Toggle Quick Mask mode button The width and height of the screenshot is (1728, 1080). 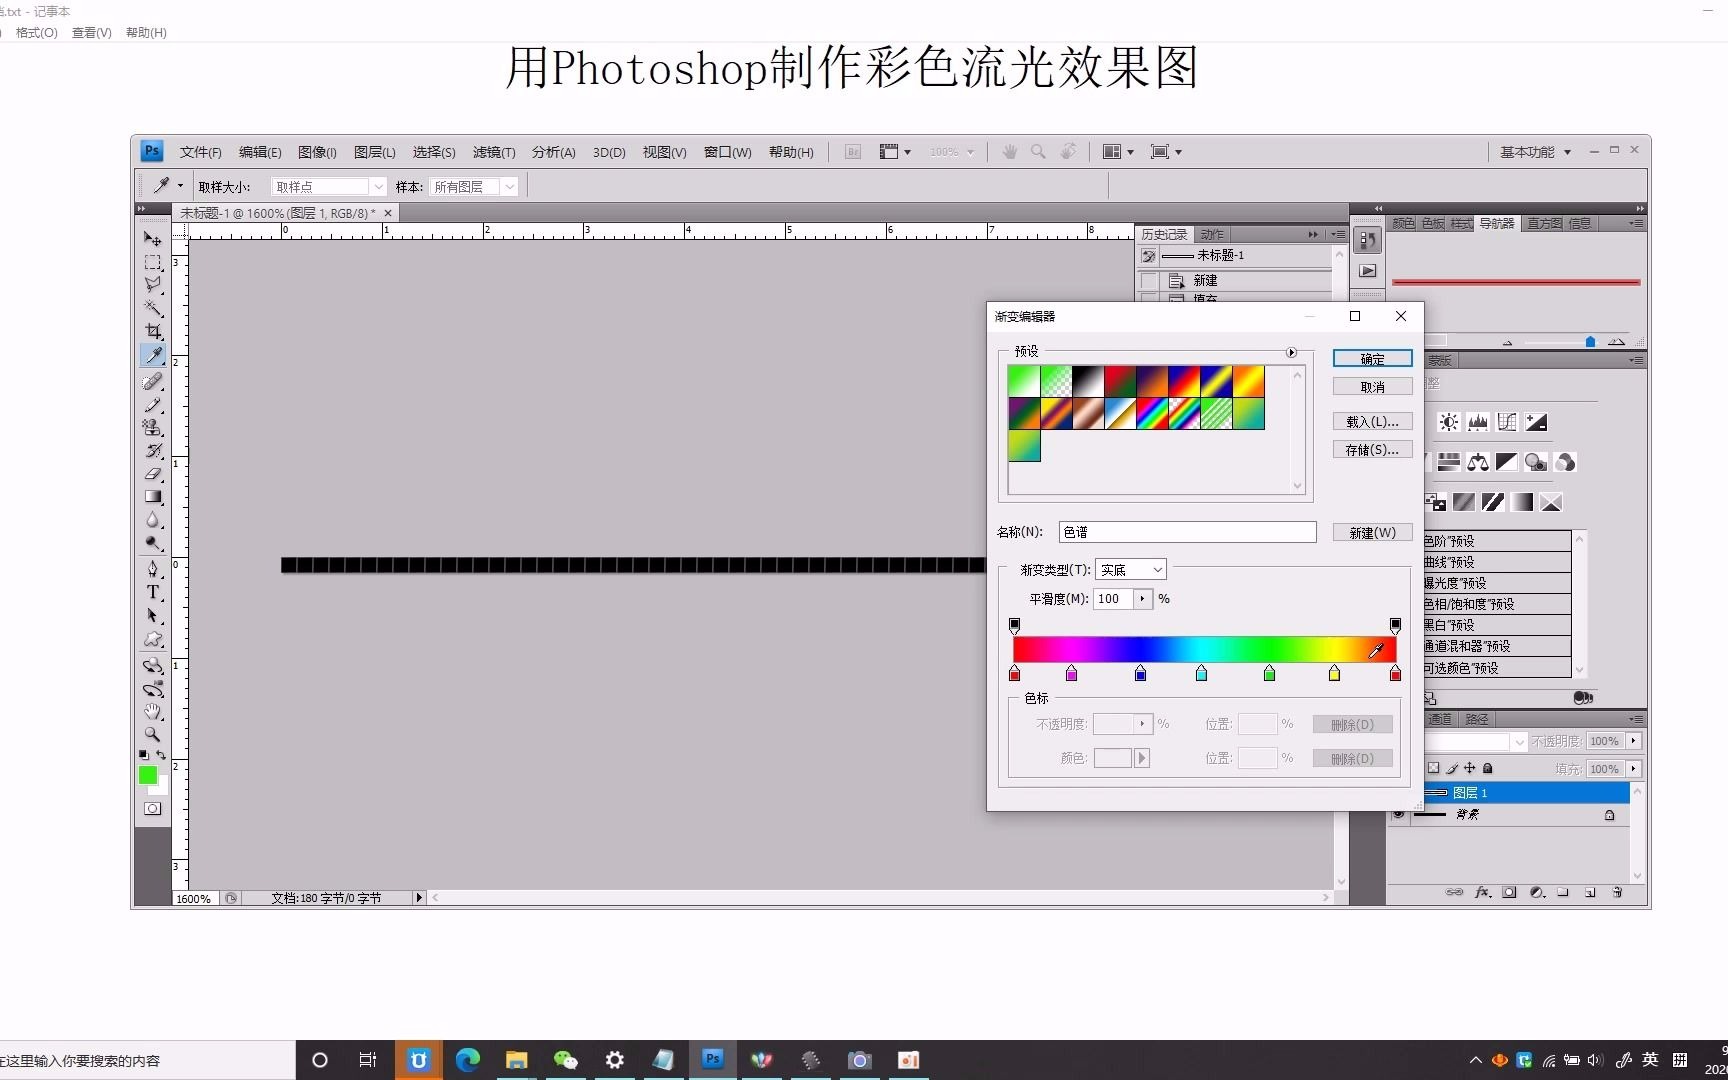152,808
